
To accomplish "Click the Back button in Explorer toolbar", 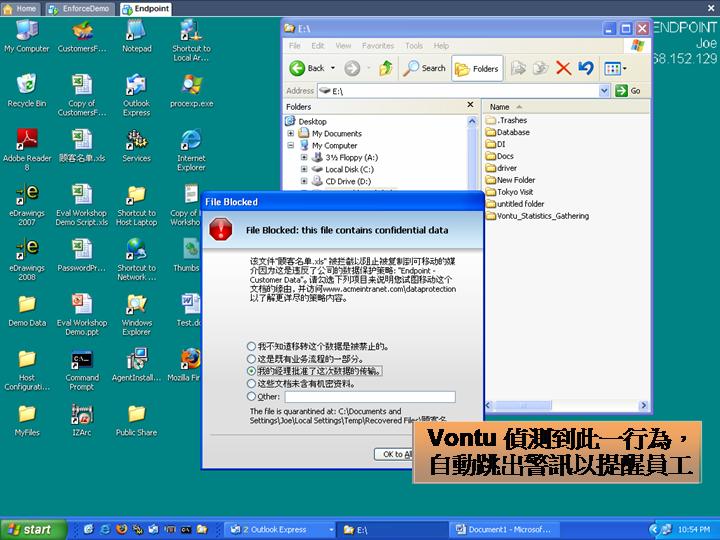I will [x=307, y=68].
